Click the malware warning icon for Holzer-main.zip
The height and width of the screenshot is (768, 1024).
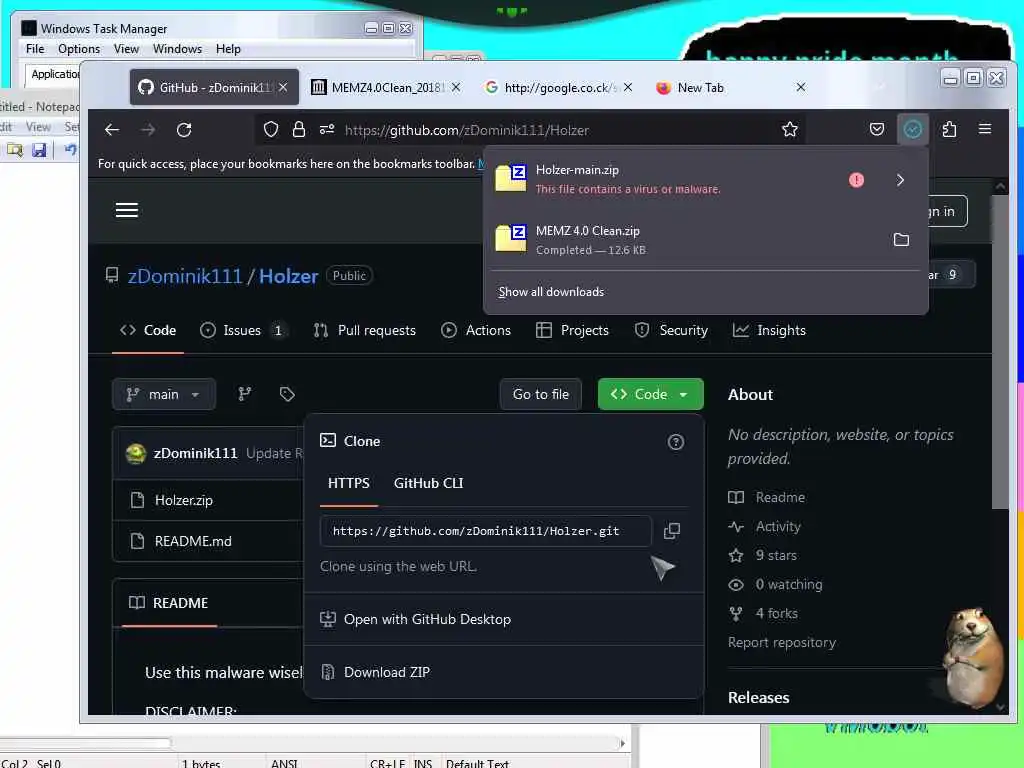pos(856,180)
